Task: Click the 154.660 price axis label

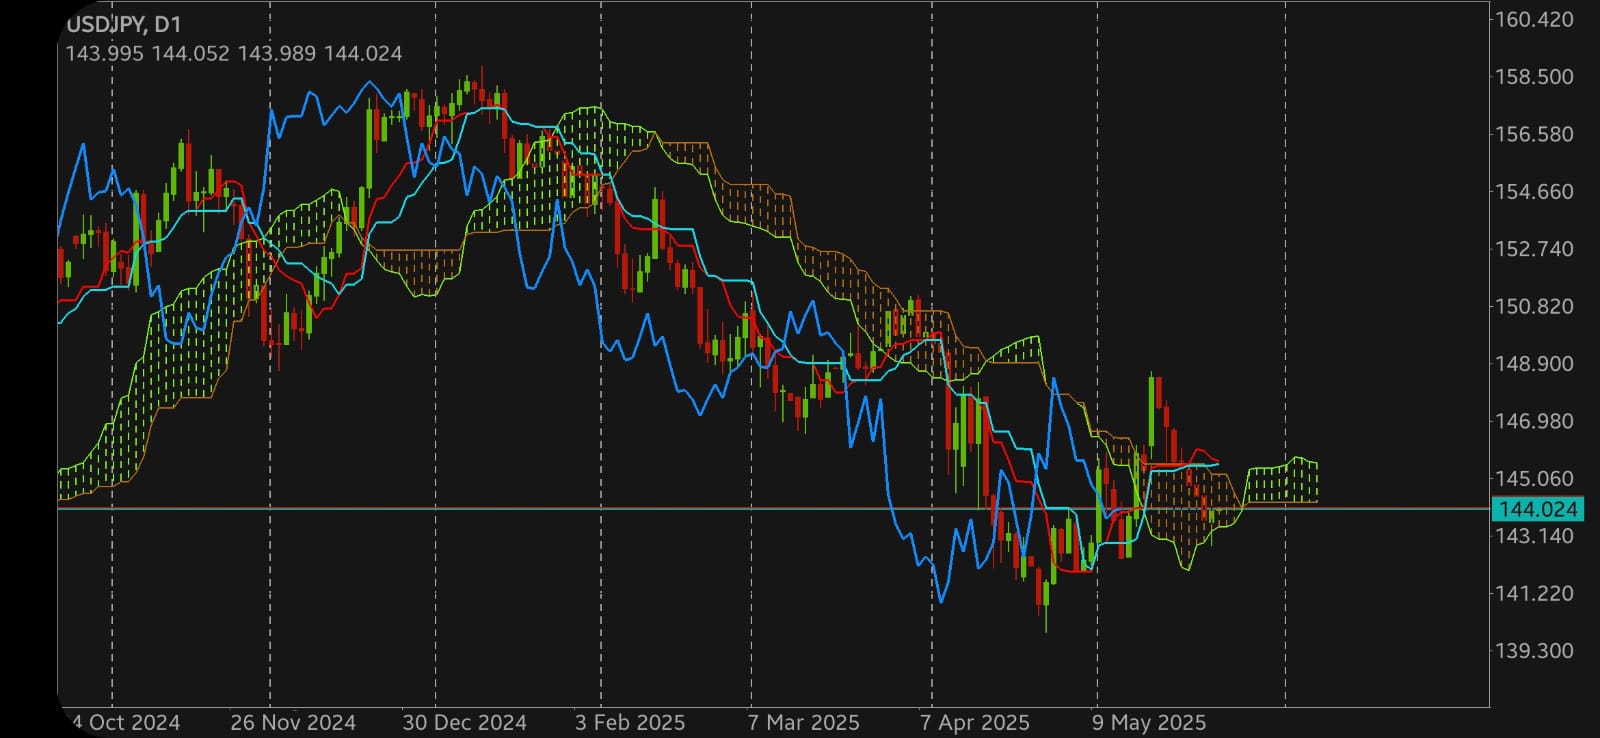Action: click(1533, 192)
